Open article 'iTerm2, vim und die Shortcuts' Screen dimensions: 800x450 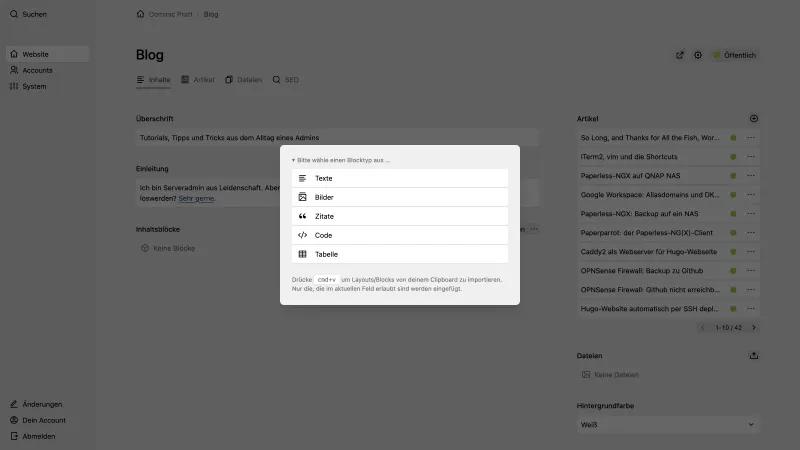click(x=629, y=157)
